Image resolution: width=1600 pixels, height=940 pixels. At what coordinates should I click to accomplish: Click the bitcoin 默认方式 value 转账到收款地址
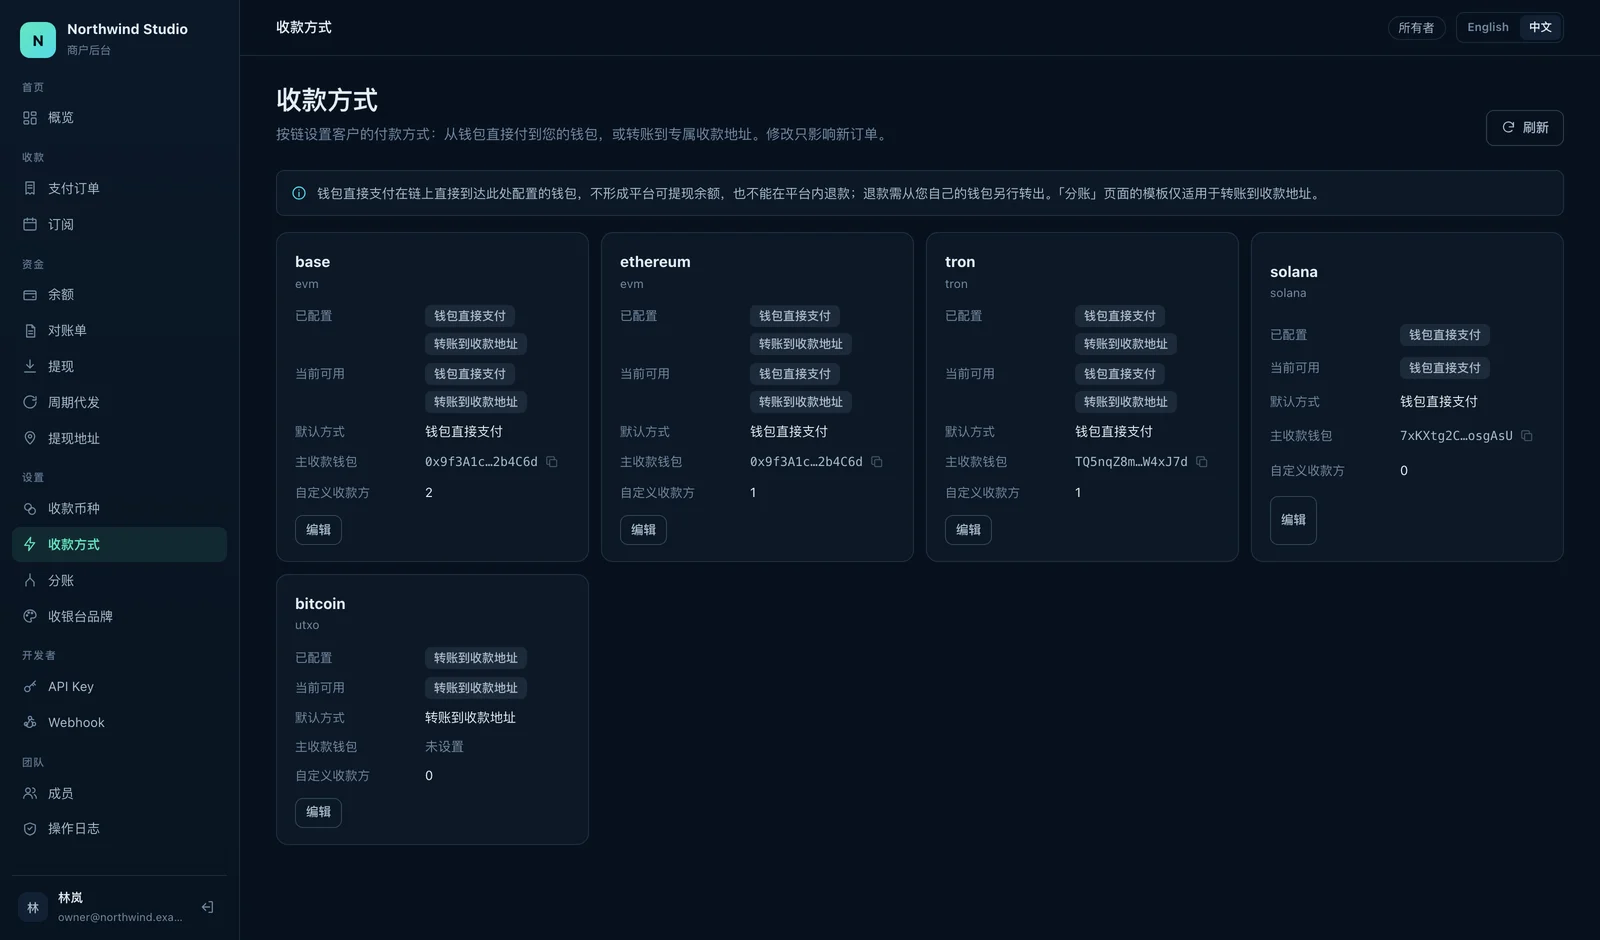470,718
